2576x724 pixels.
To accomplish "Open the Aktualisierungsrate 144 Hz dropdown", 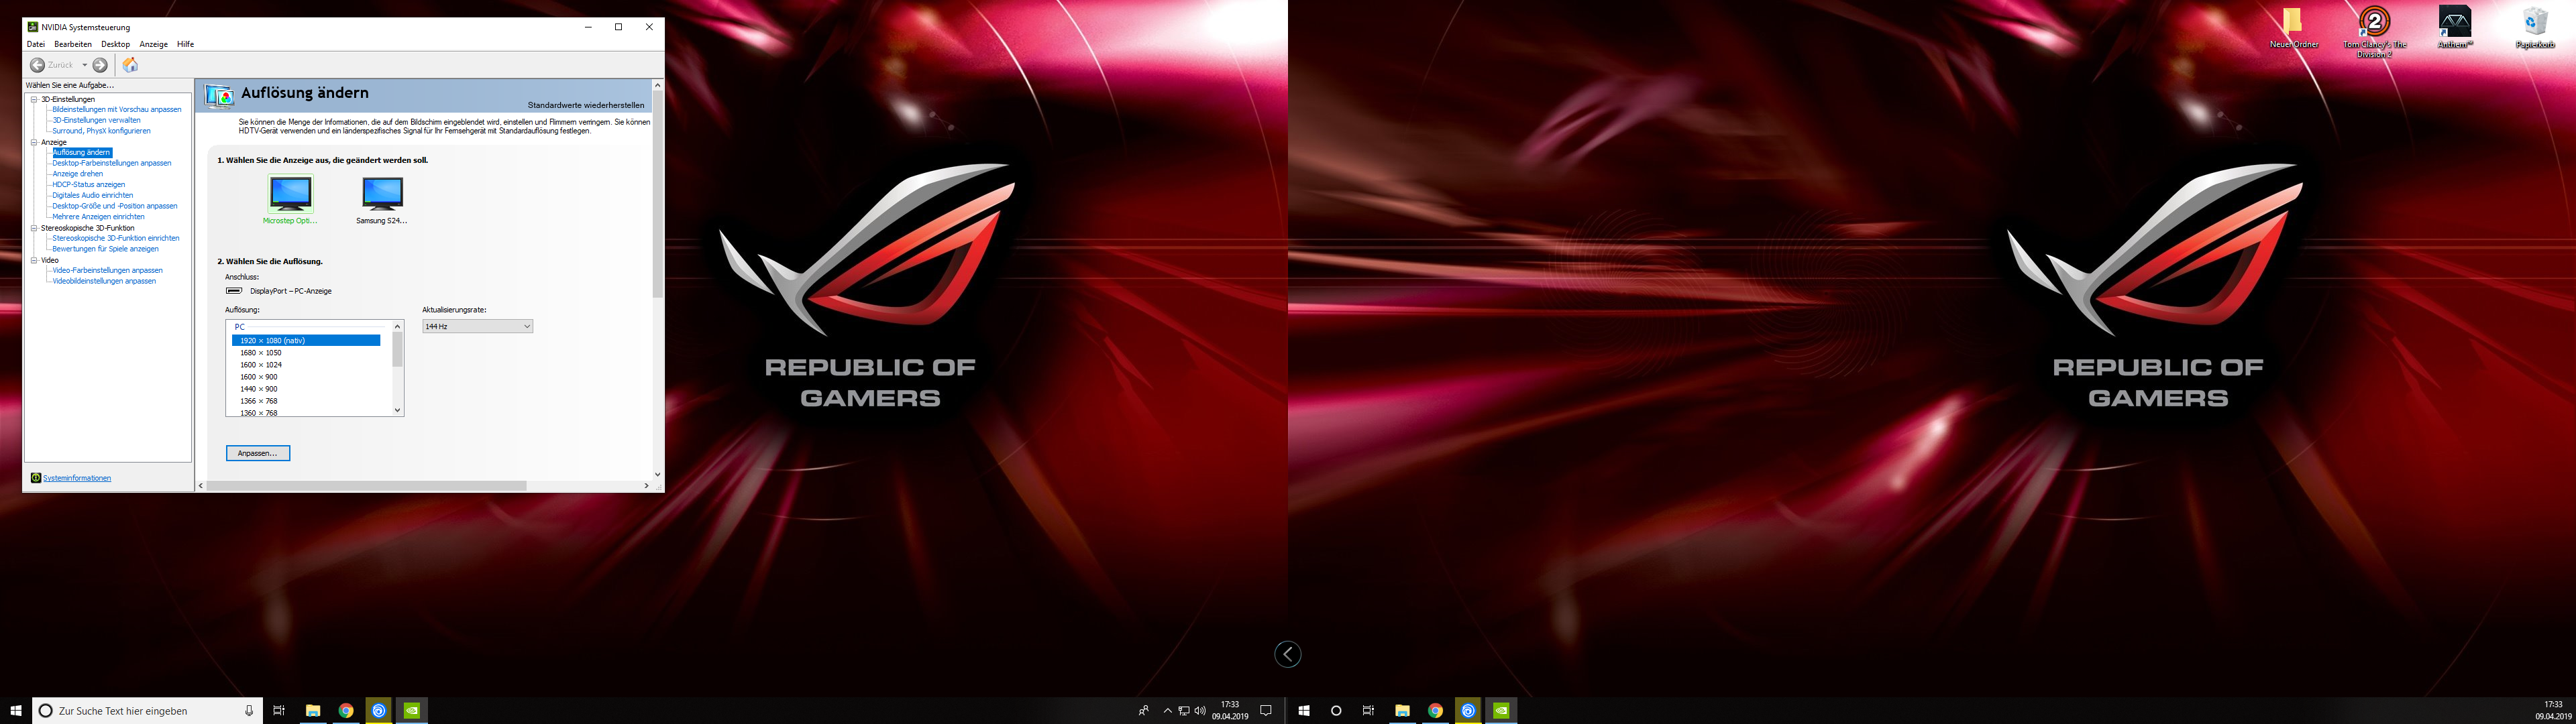I will point(477,327).
